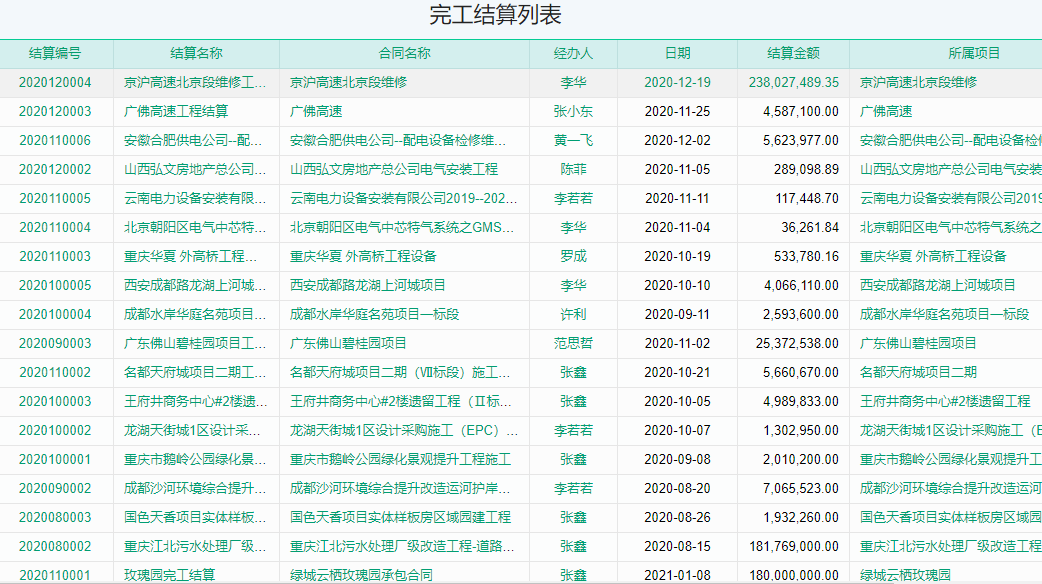Open settlement number 2020120004
Screen dimensions: 1042x584
click(x=55, y=82)
